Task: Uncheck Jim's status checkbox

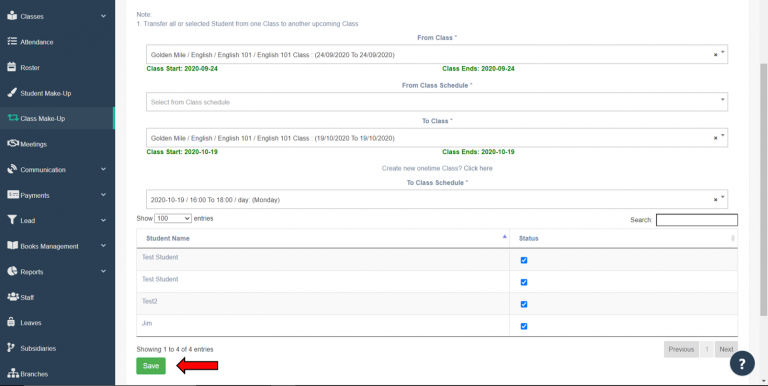Action: pos(524,326)
